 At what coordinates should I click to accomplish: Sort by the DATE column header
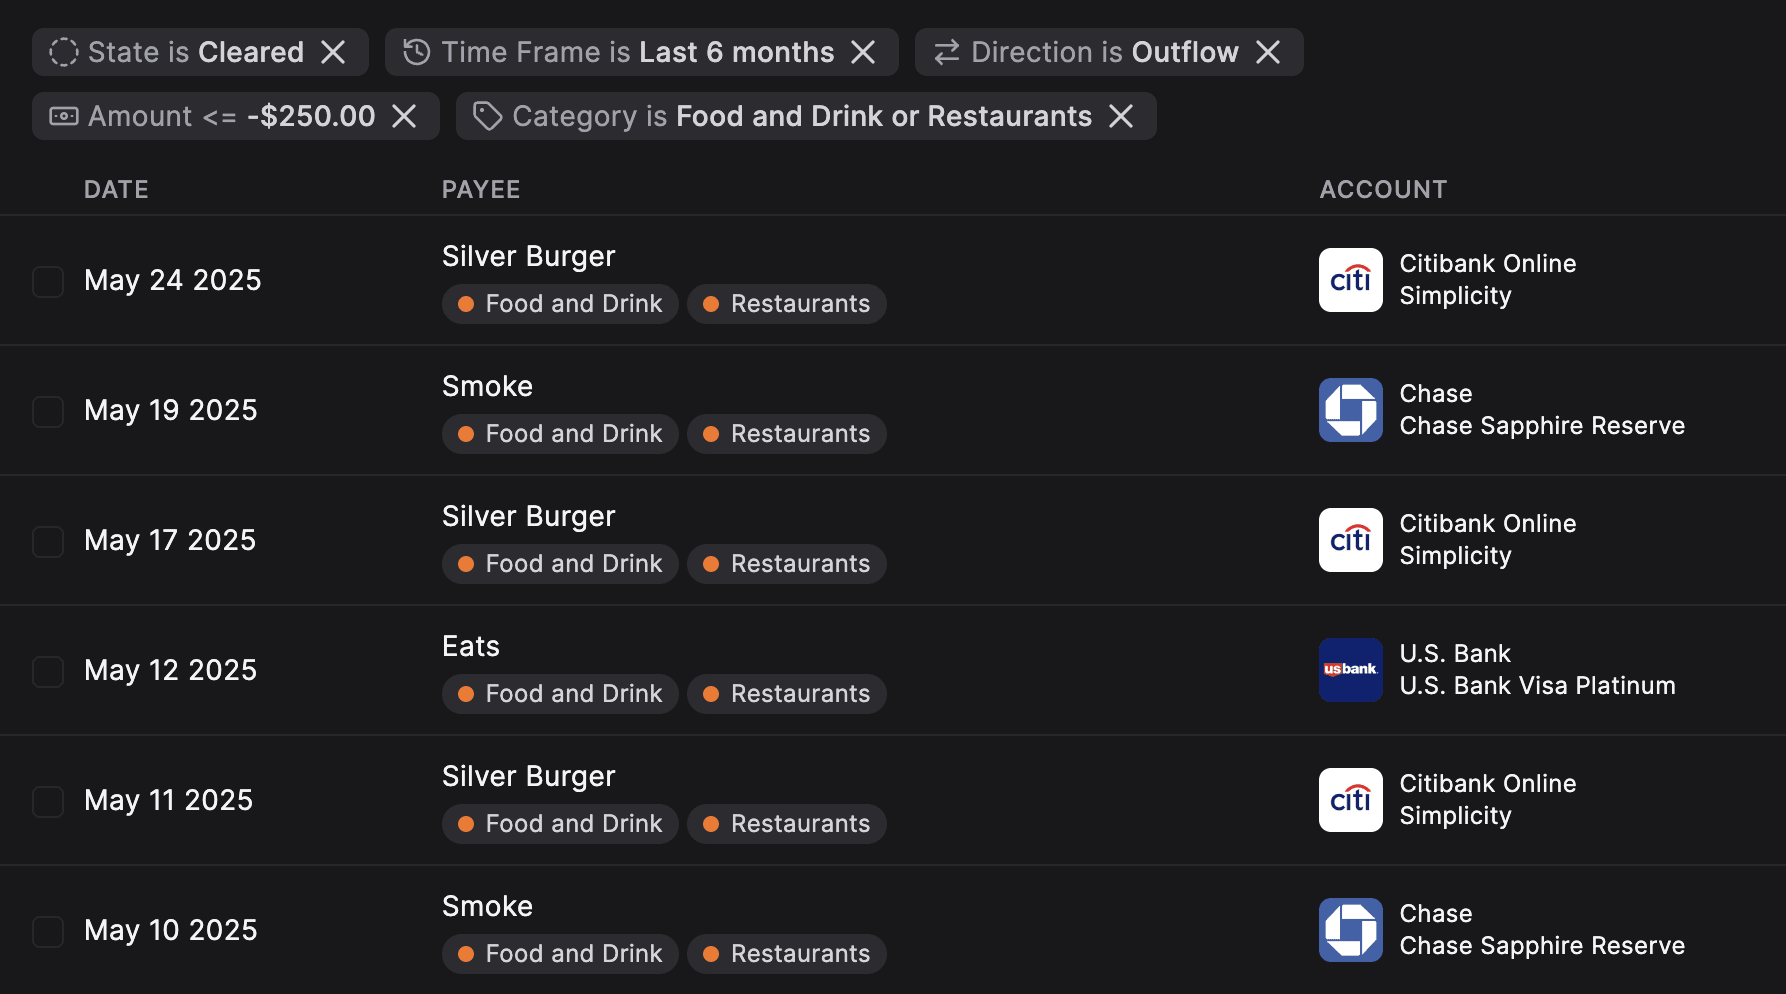[116, 189]
